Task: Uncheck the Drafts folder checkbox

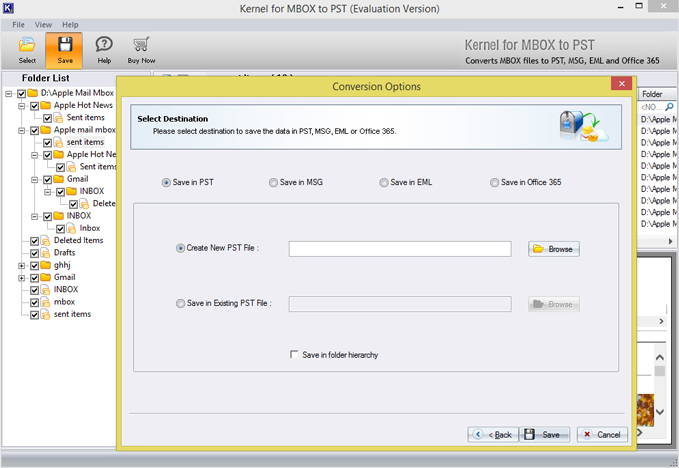Action: [x=35, y=253]
